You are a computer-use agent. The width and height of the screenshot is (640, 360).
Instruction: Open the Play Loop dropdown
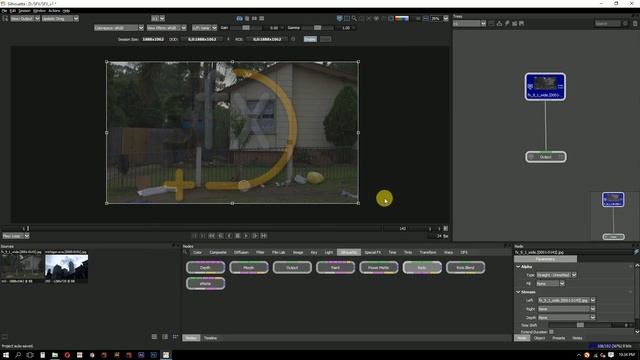16,236
